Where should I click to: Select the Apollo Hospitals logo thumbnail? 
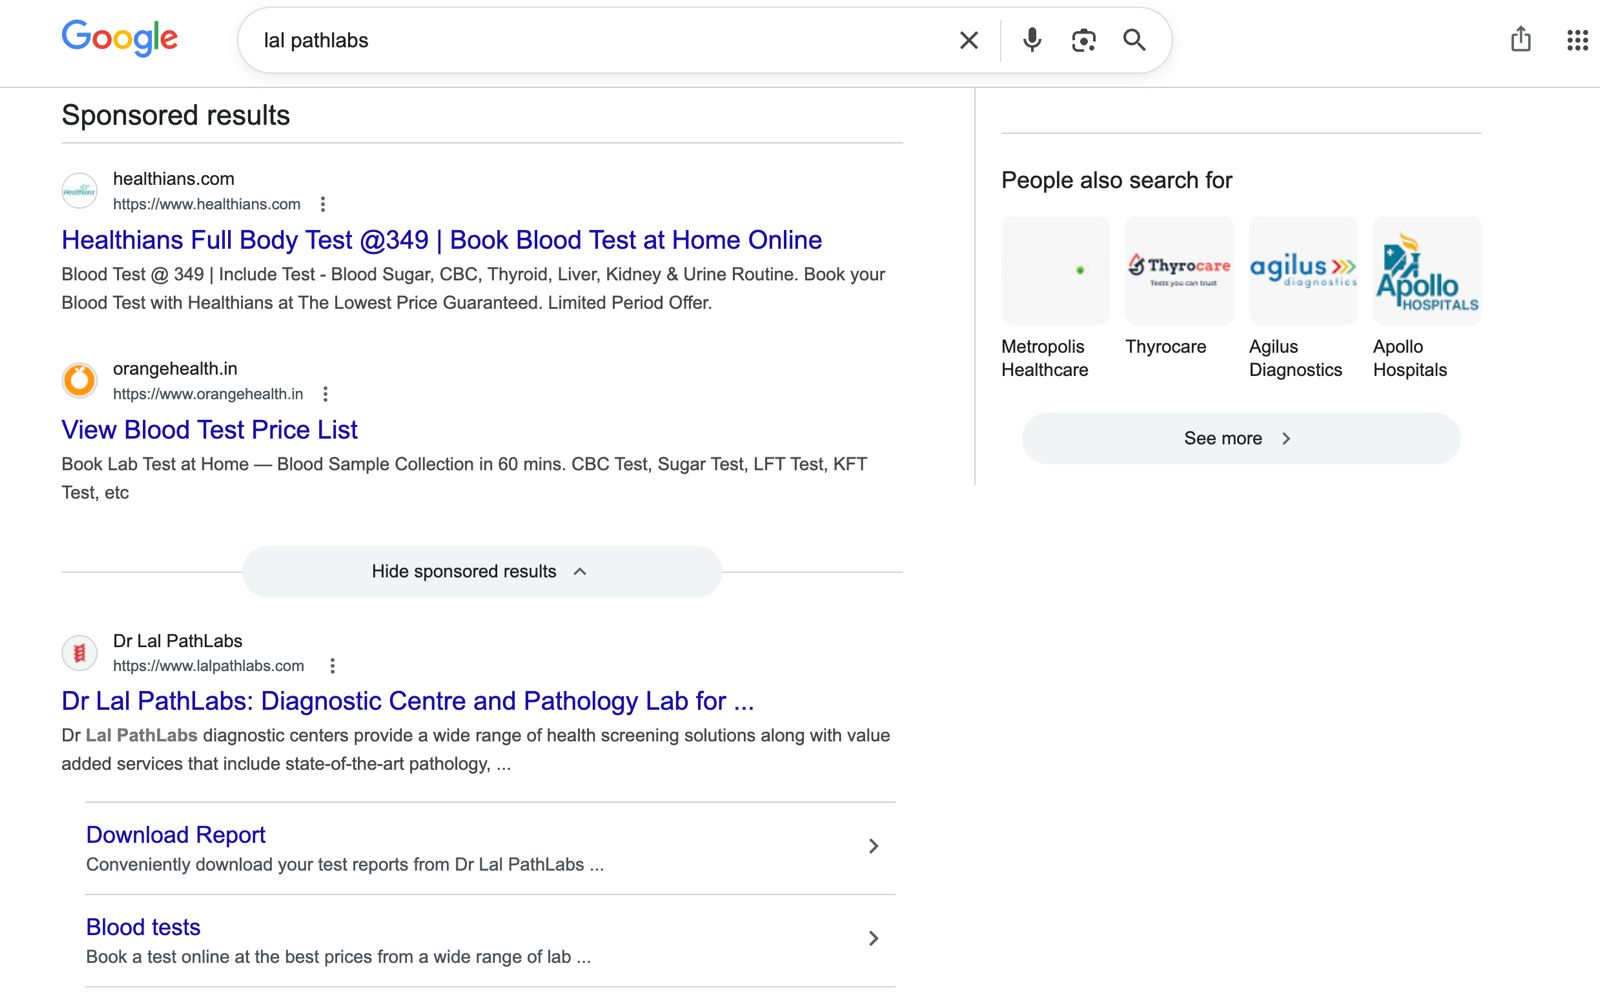1427,270
